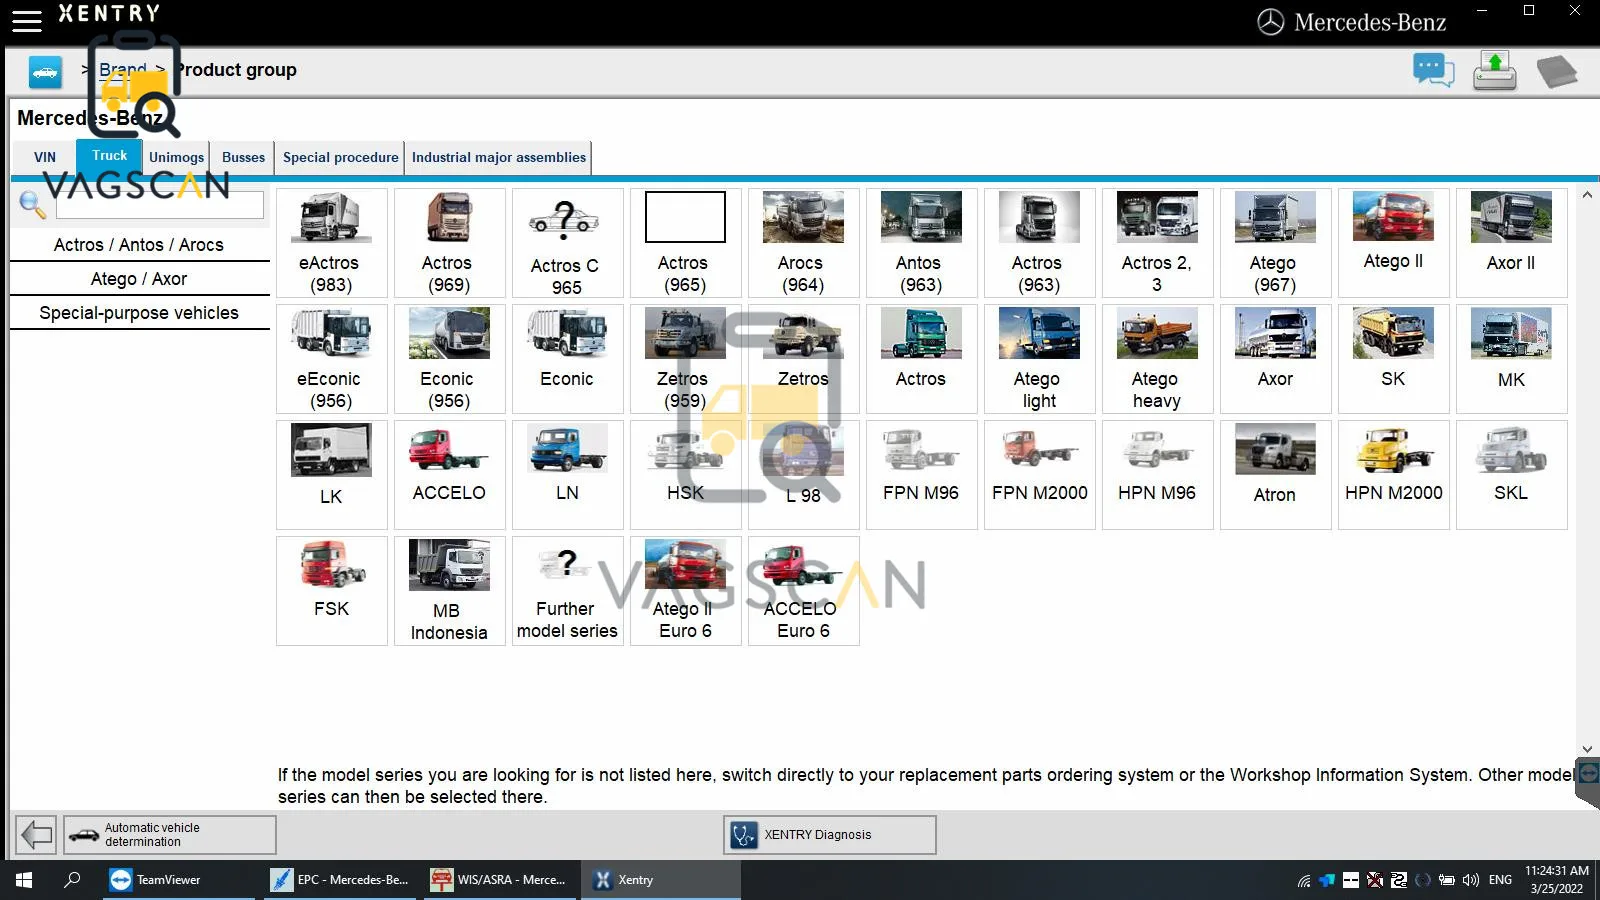Open the hamburger menu in XENTRY header
1600x900 pixels.
[x=27, y=20]
